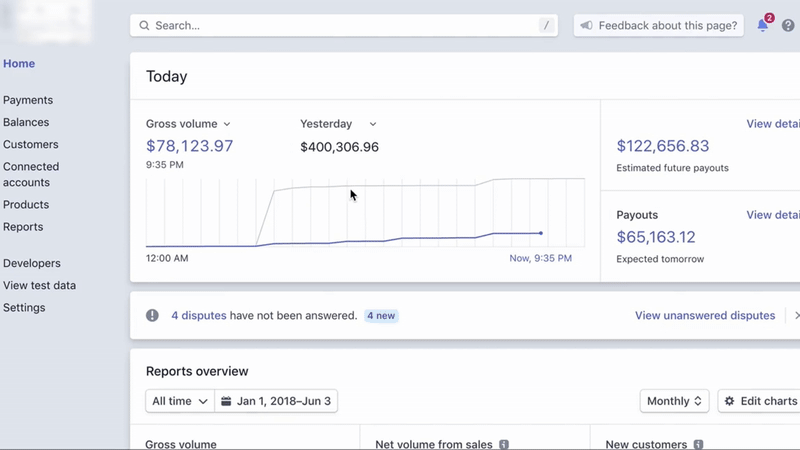The image size is (800, 450).
Task: Change the Monthly interval selector
Action: 674,401
